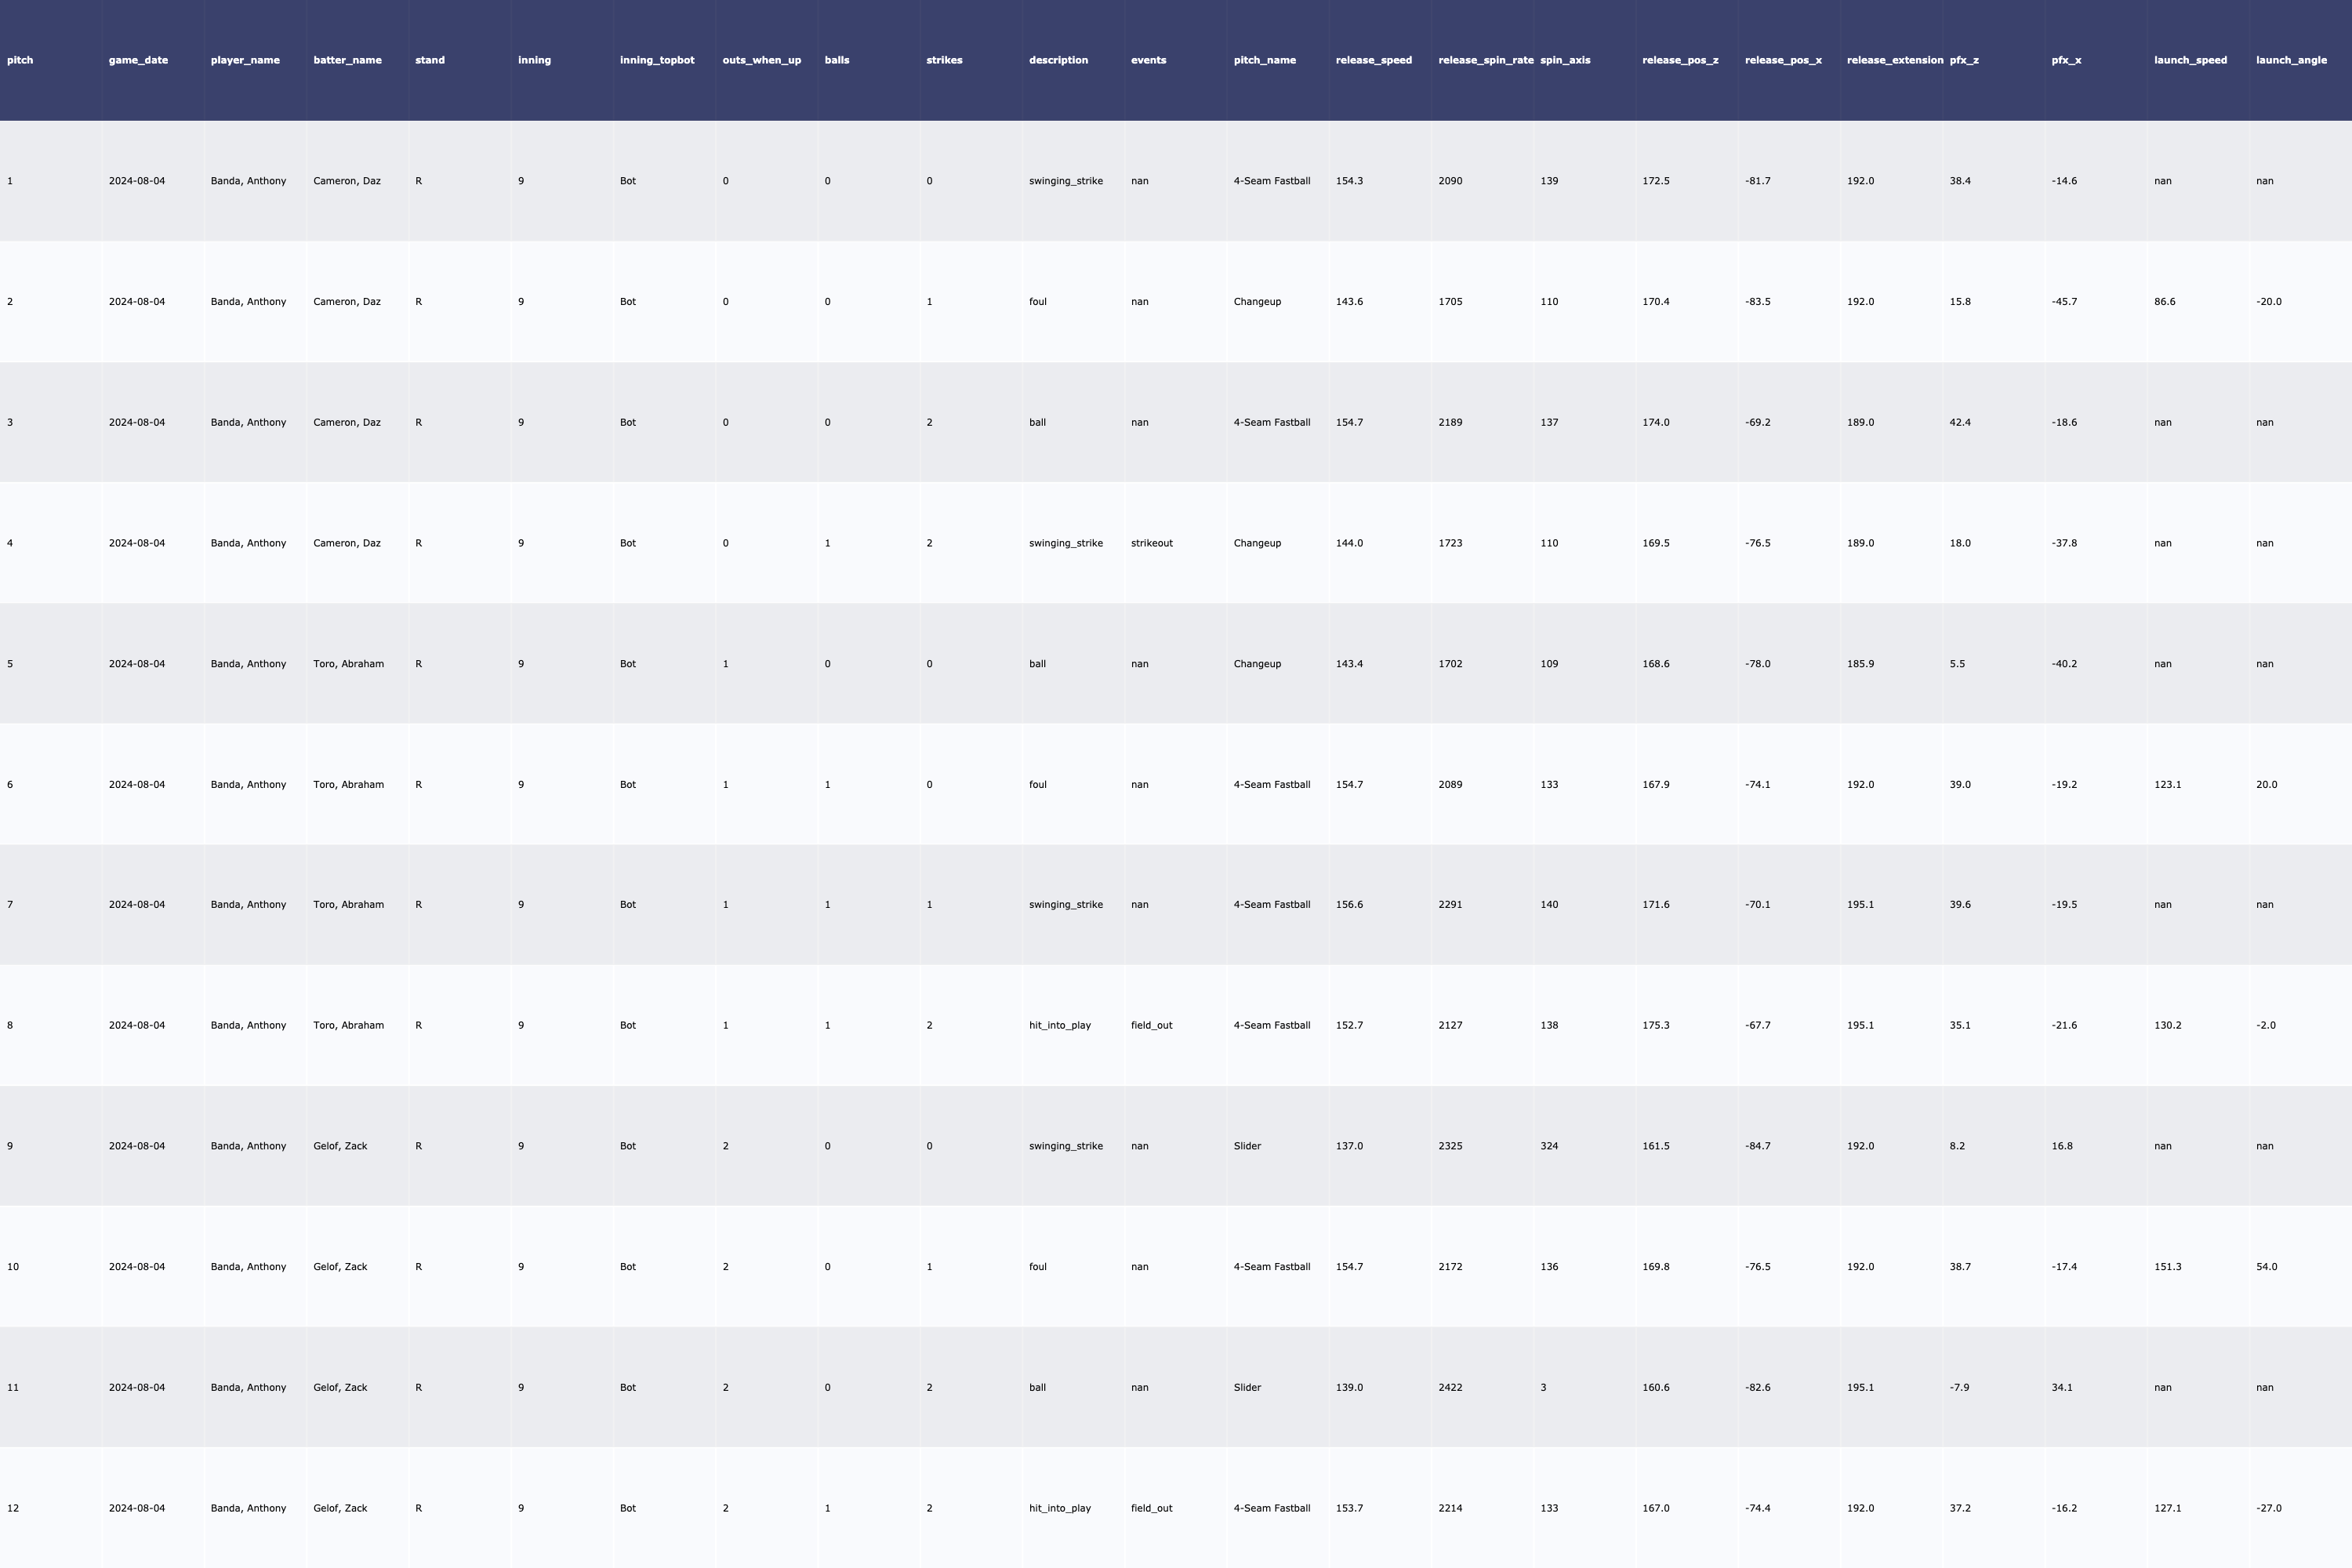The image size is (2352, 1568).
Task: Click the game_date column header
Action: coord(138,60)
